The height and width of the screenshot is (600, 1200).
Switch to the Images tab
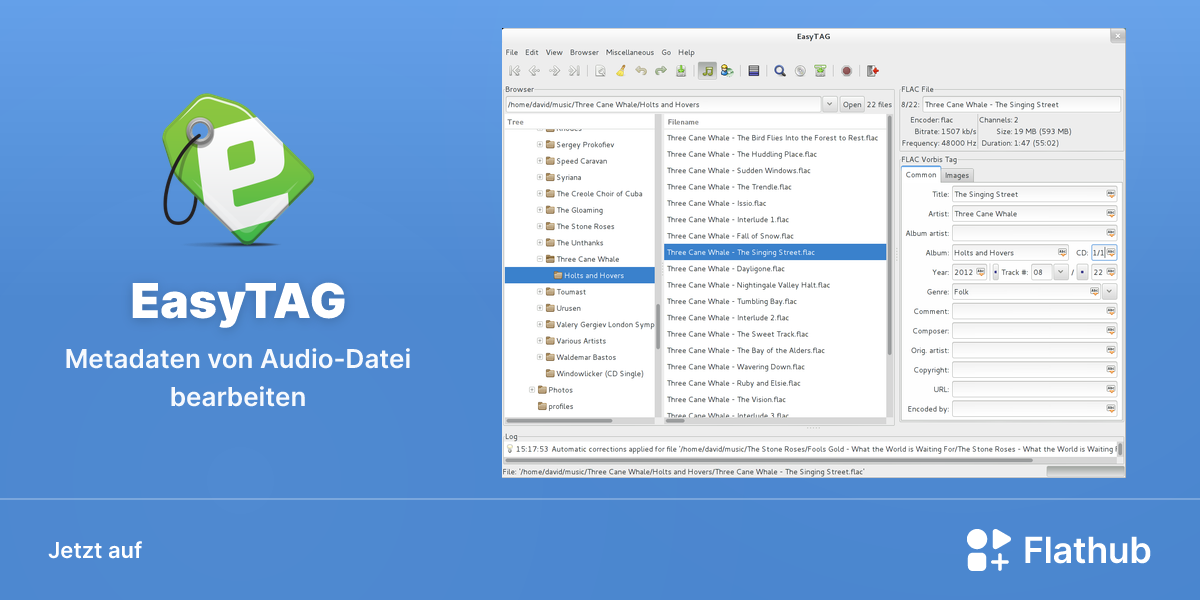coord(957,175)
